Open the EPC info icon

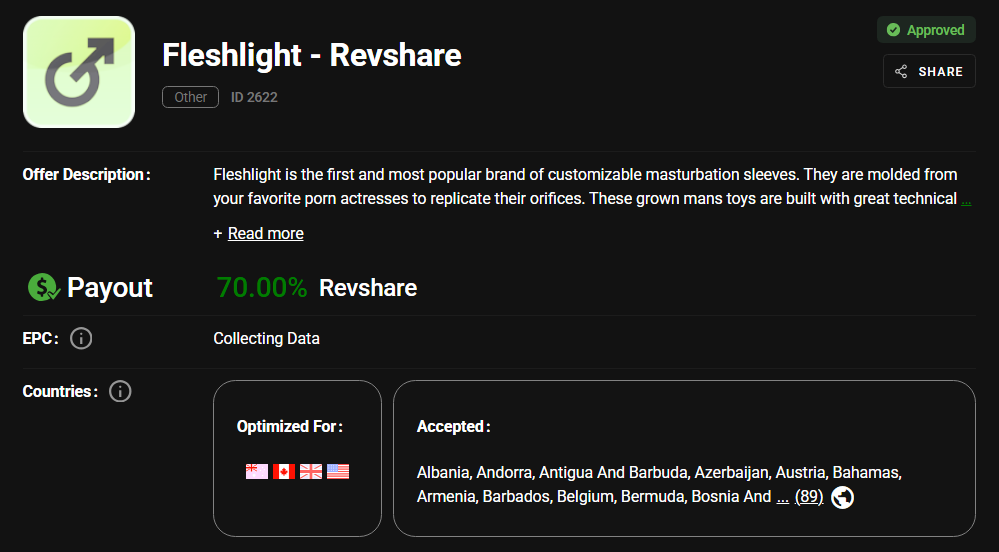[x=81, y=338]
